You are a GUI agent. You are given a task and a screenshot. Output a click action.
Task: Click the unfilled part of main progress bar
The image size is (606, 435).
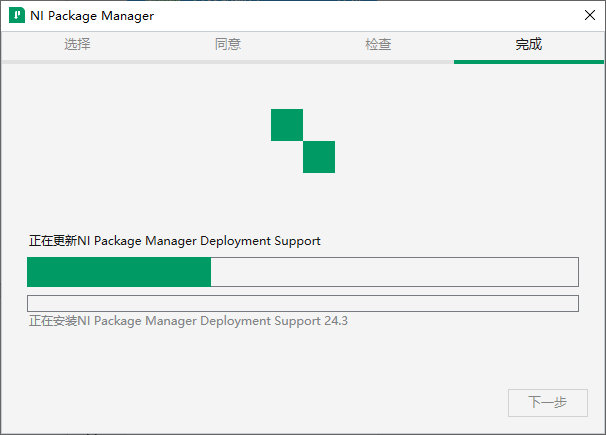394,272
